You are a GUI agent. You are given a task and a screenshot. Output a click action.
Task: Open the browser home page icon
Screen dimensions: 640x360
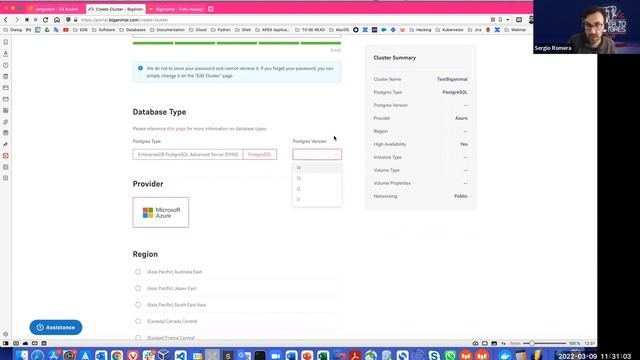tap(57, 20)
